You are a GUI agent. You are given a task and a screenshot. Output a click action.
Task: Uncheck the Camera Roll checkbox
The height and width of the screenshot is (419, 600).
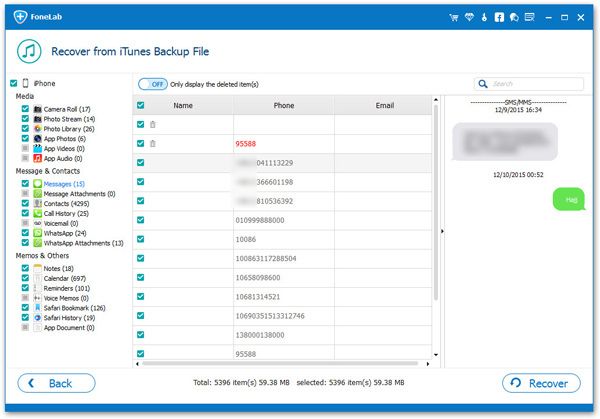pos(25,109)
